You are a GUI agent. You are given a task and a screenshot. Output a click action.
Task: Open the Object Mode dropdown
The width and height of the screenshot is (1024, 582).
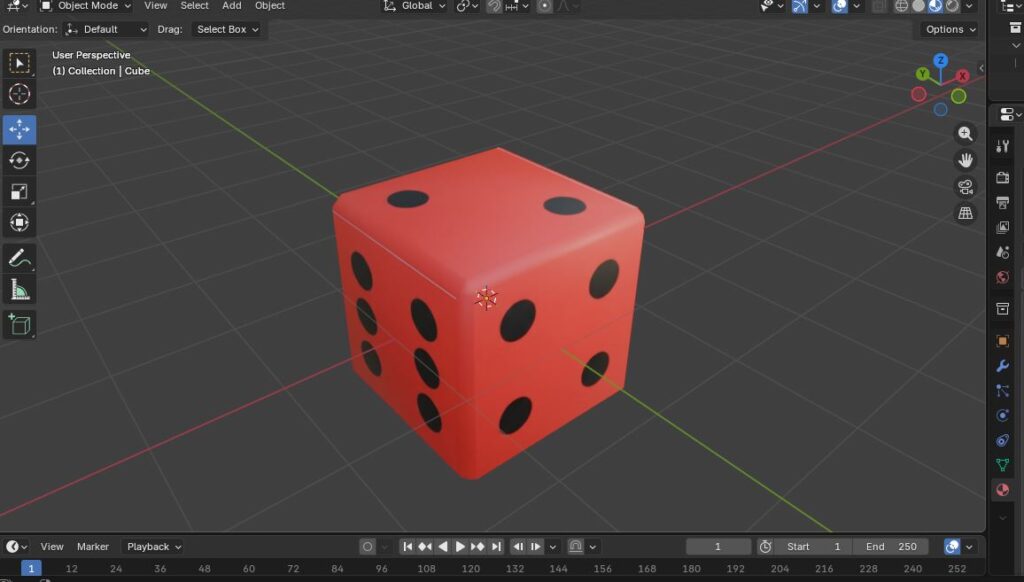86,6
